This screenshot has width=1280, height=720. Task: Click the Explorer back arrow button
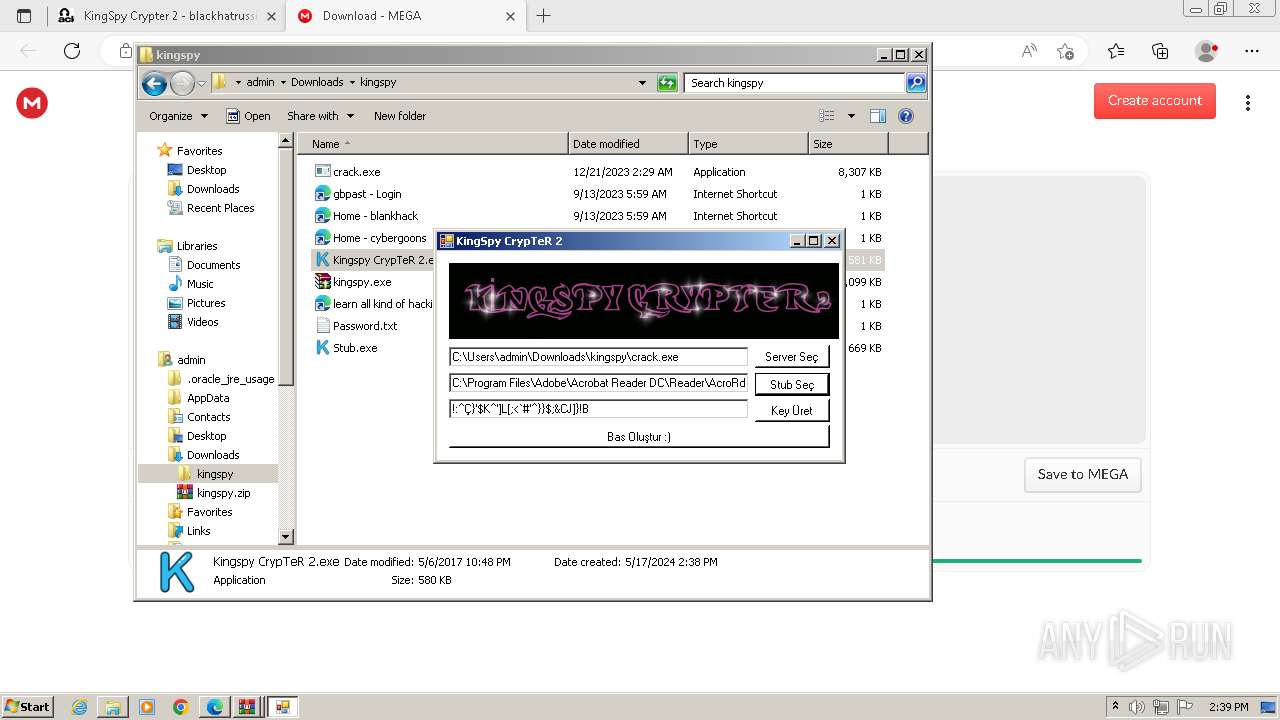tap(154, 83)
